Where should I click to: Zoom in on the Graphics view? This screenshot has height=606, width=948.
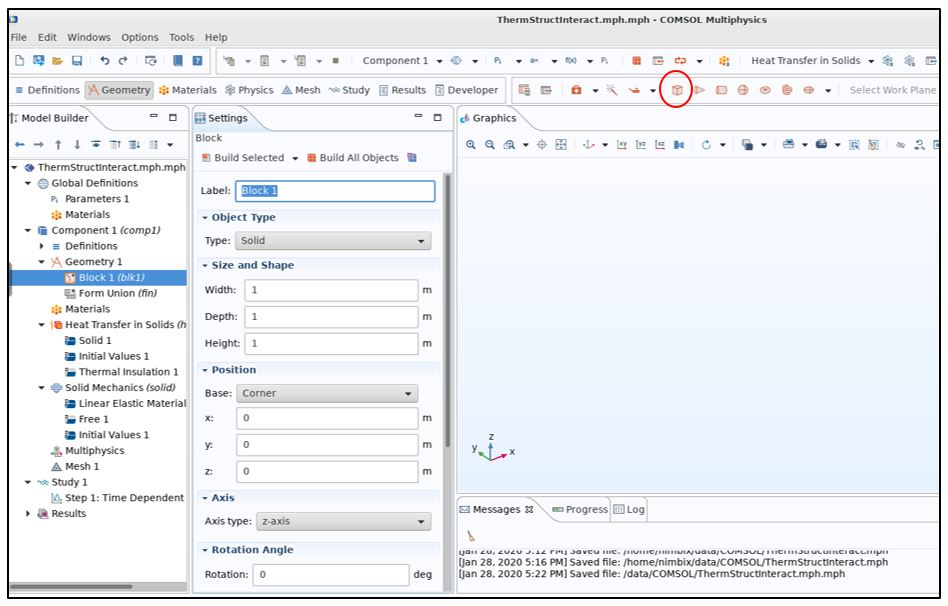pos(470,145)
